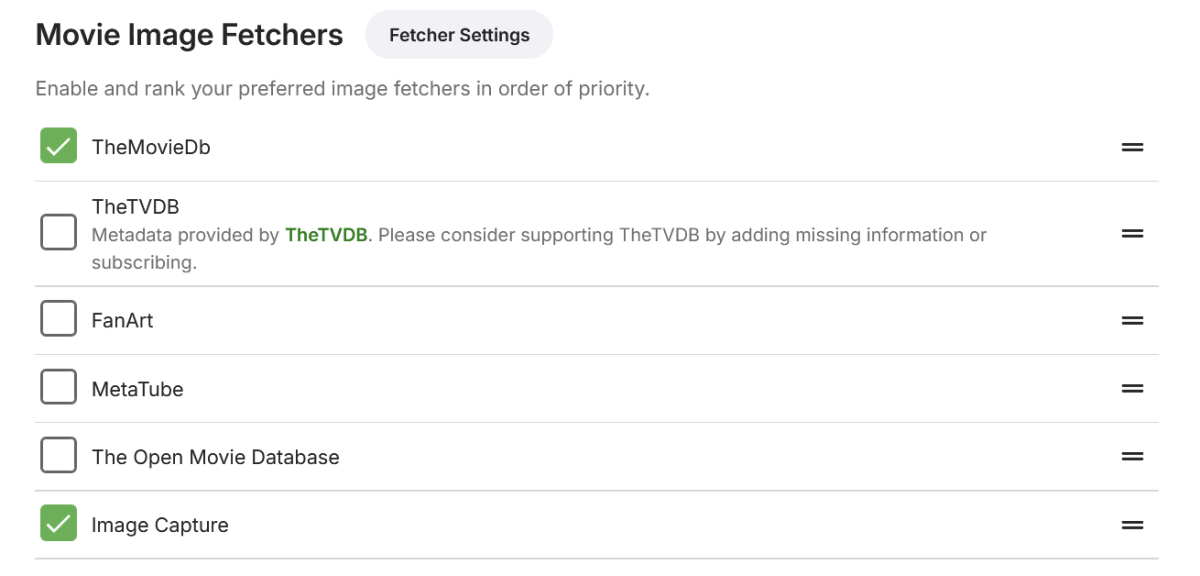Click the FanArt fetcher name

coord(122,321)
